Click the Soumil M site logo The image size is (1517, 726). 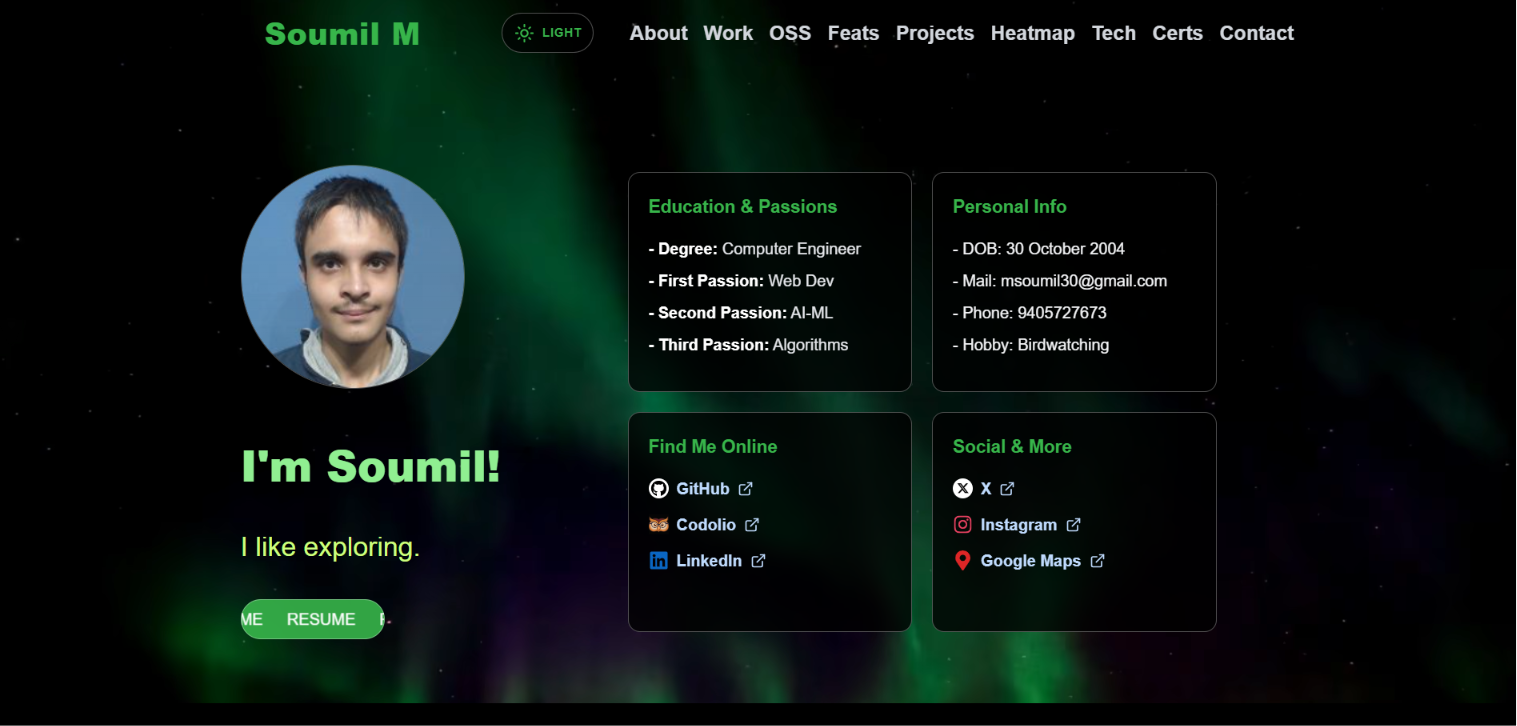click(x=342, y=34)
